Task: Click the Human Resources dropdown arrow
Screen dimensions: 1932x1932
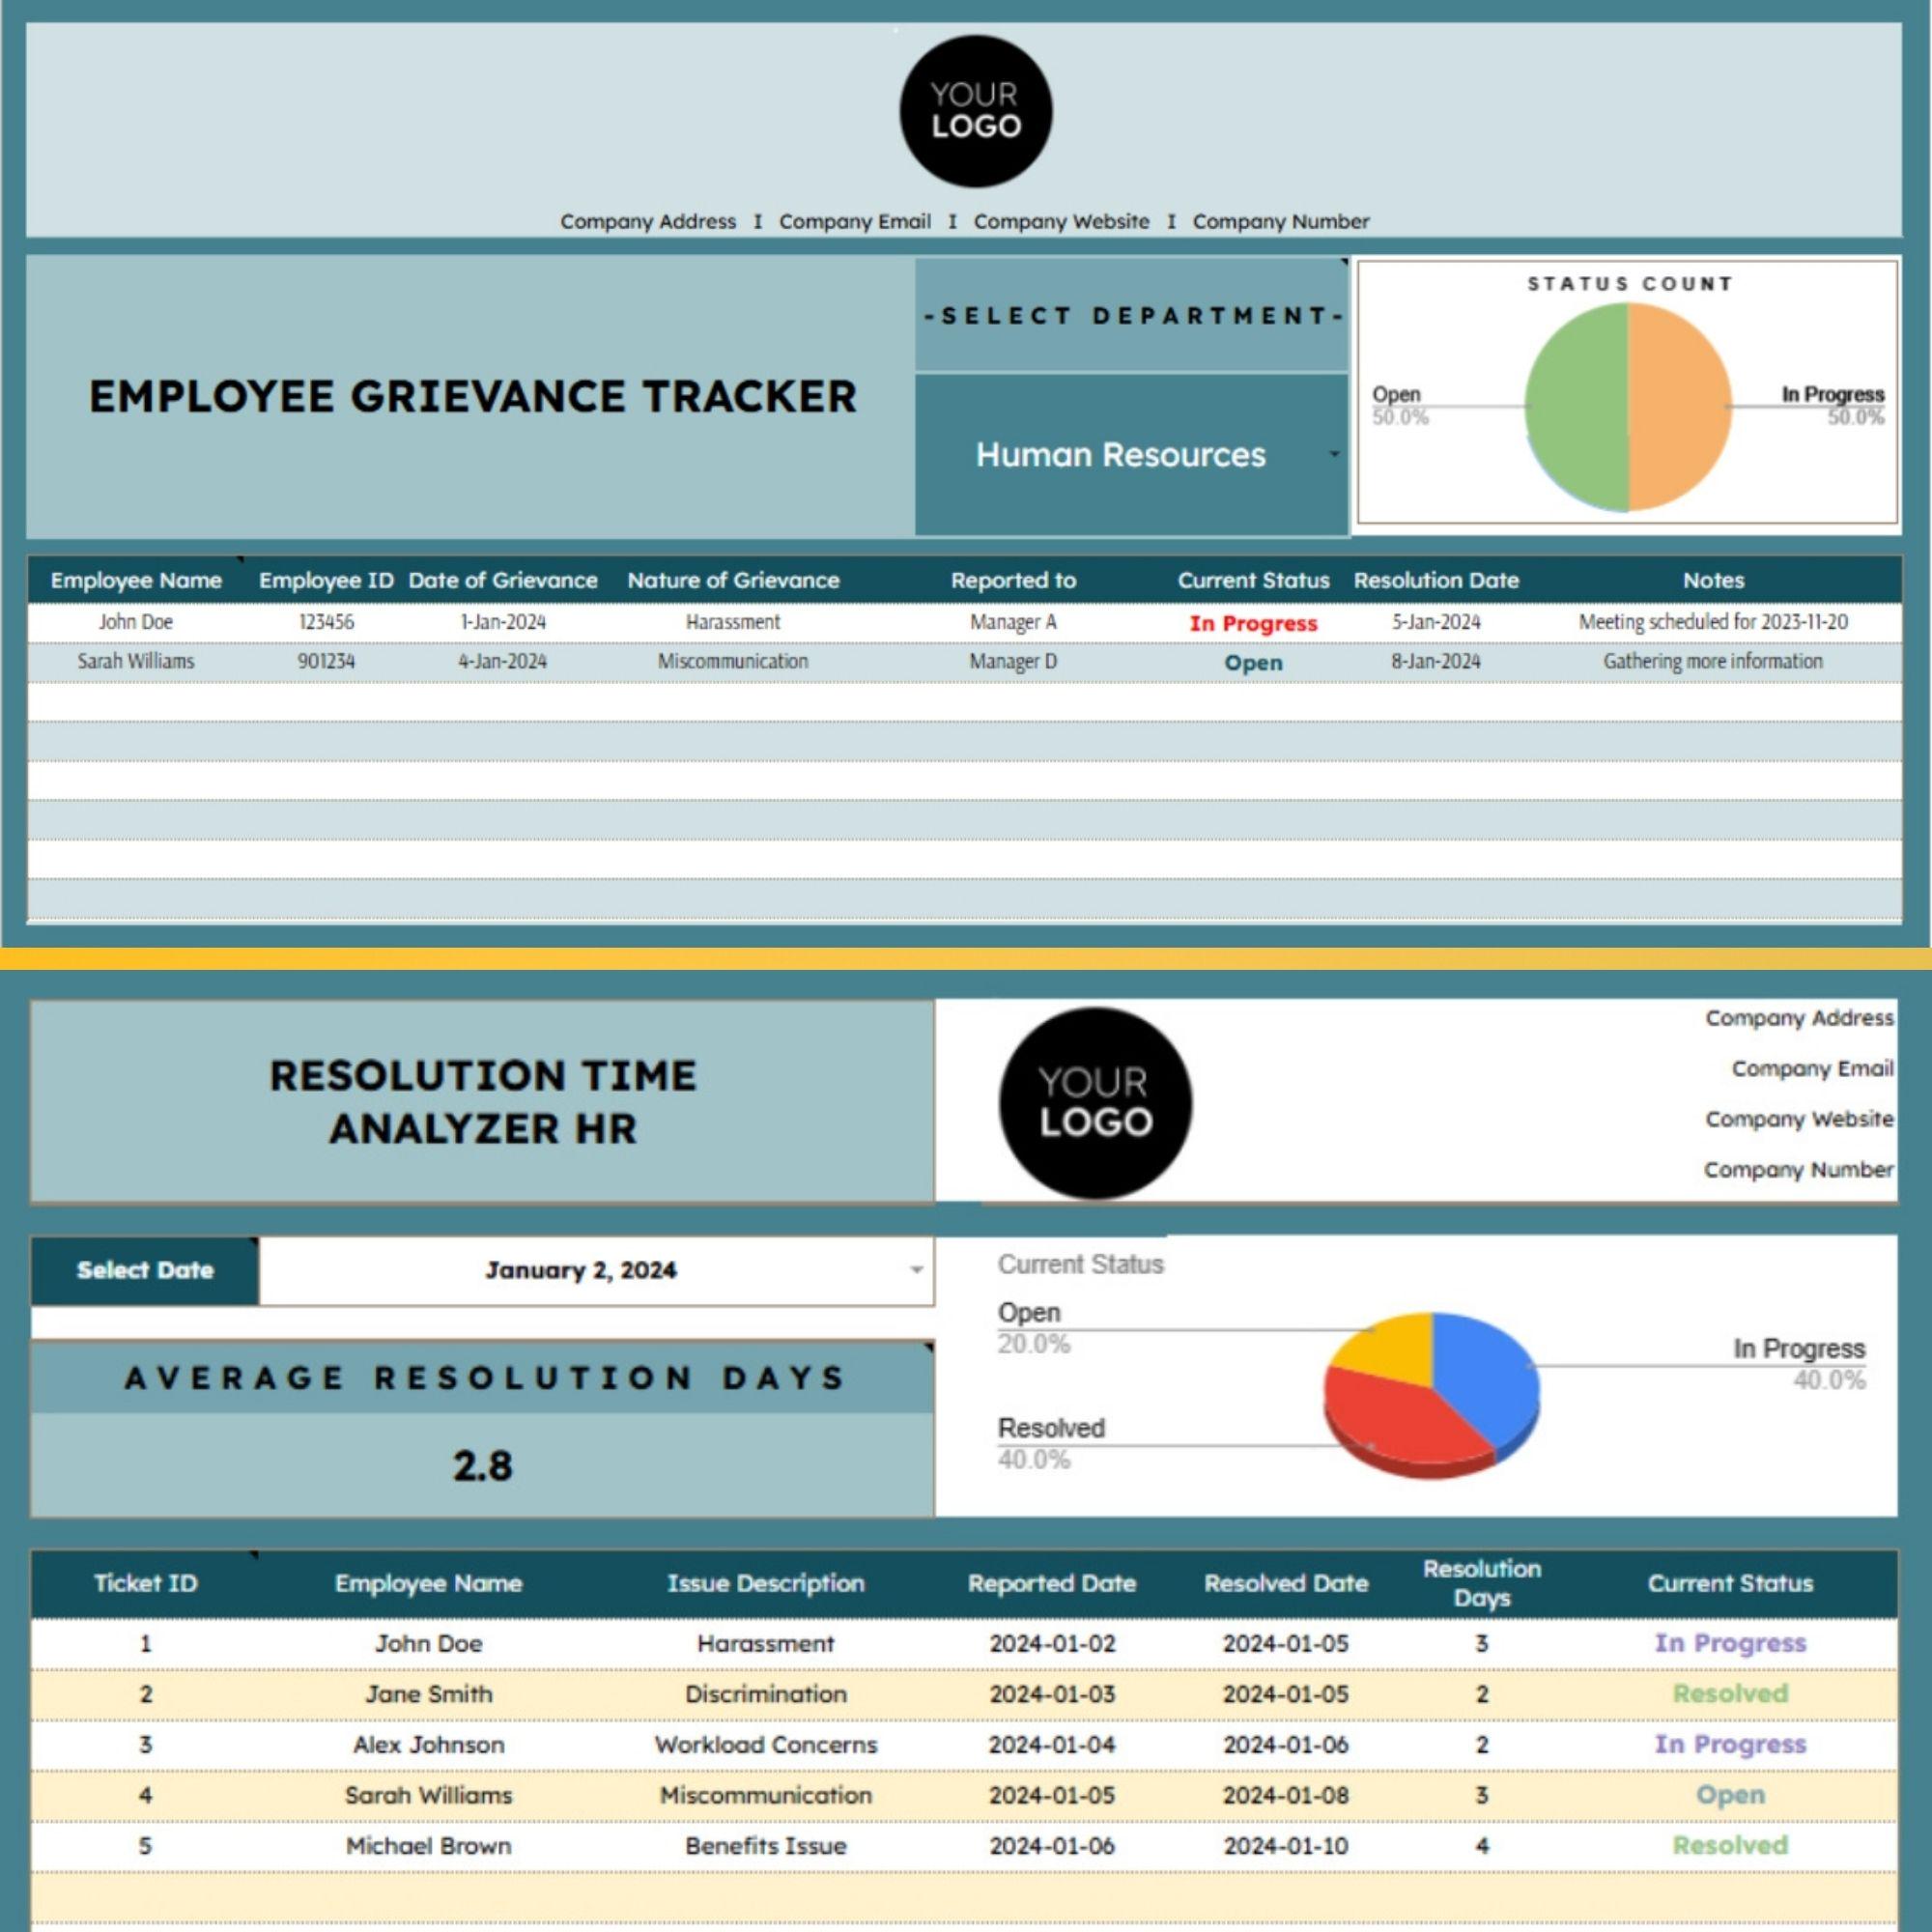Action: (x=1335, y=455)
